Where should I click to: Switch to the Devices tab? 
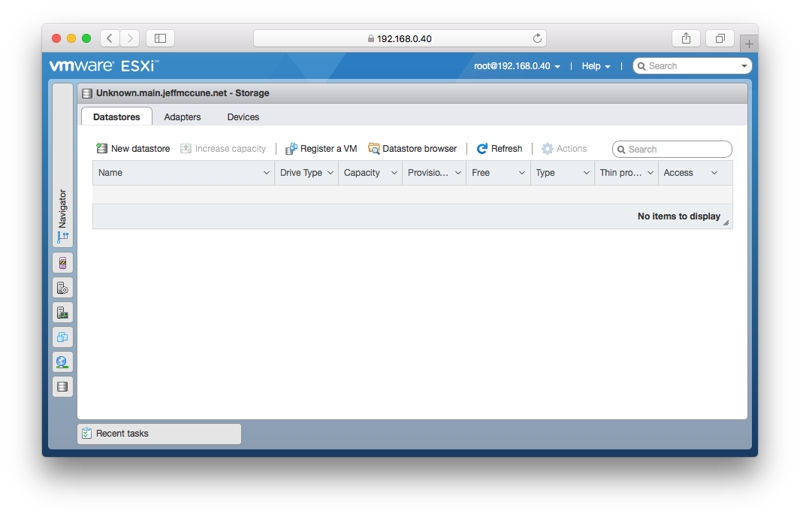pyautogui.click(x=243, y=117)
